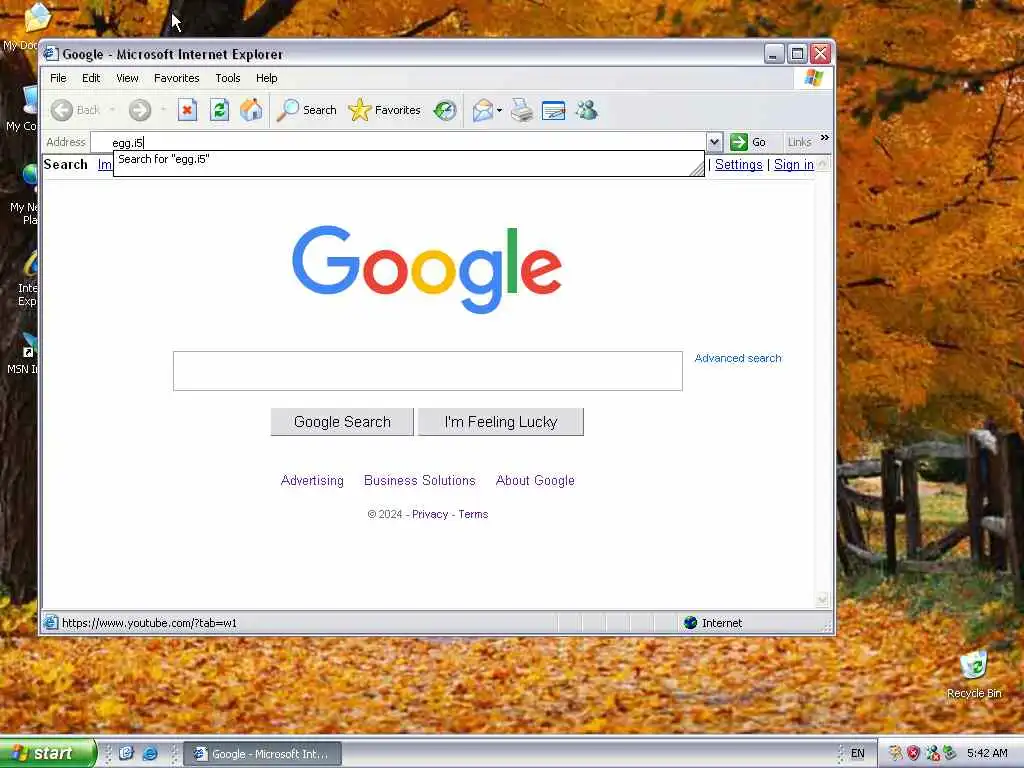Stop page loading with red X icon
The image size is (1024, 768).
tap(187, 110)
